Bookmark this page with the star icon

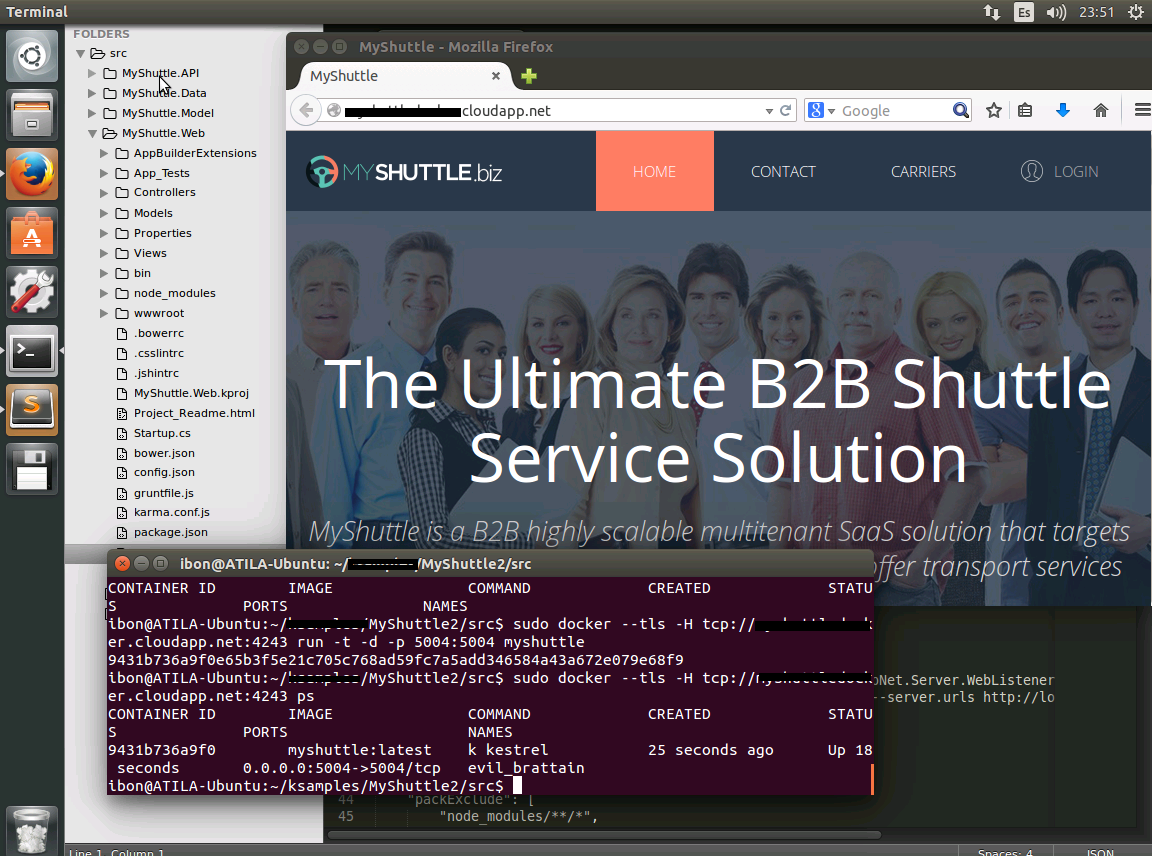(x=994, y=110)
